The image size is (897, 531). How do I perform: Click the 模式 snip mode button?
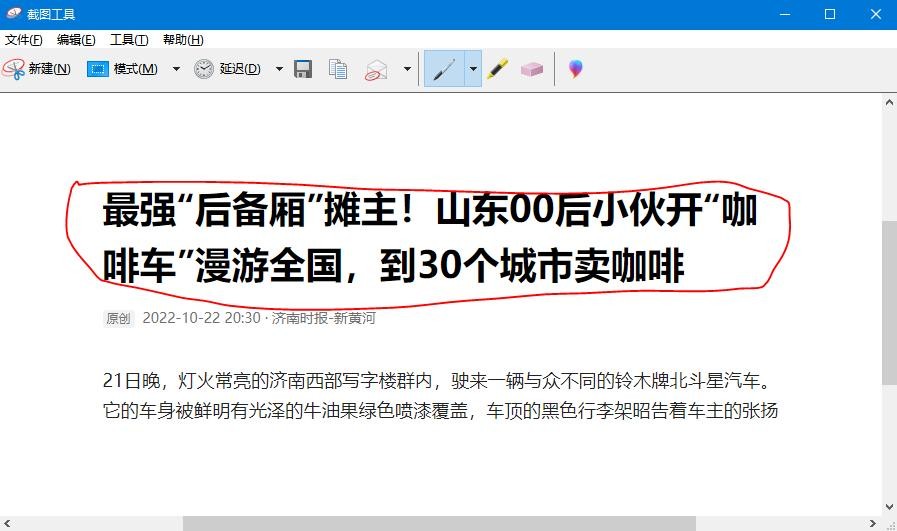pyautogui.click(x=123, y=69)
